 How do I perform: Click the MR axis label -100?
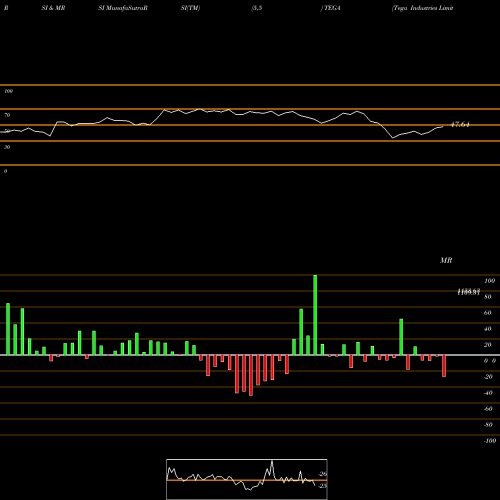(x=490, y=441)
